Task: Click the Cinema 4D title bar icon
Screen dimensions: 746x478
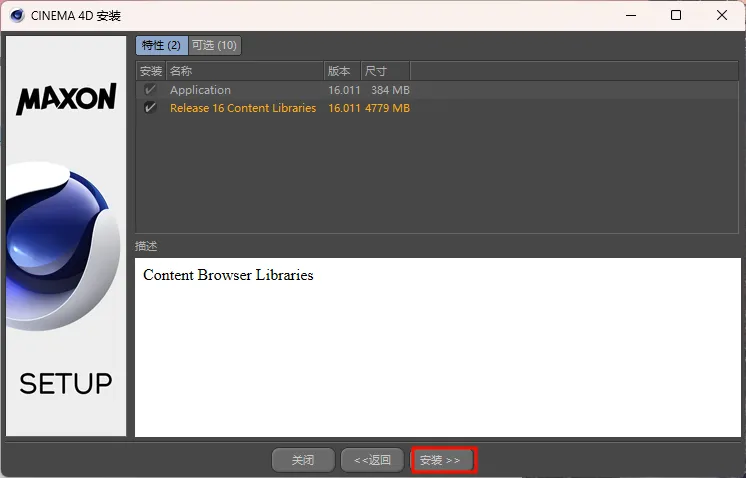Action: [x=17, y=16]
